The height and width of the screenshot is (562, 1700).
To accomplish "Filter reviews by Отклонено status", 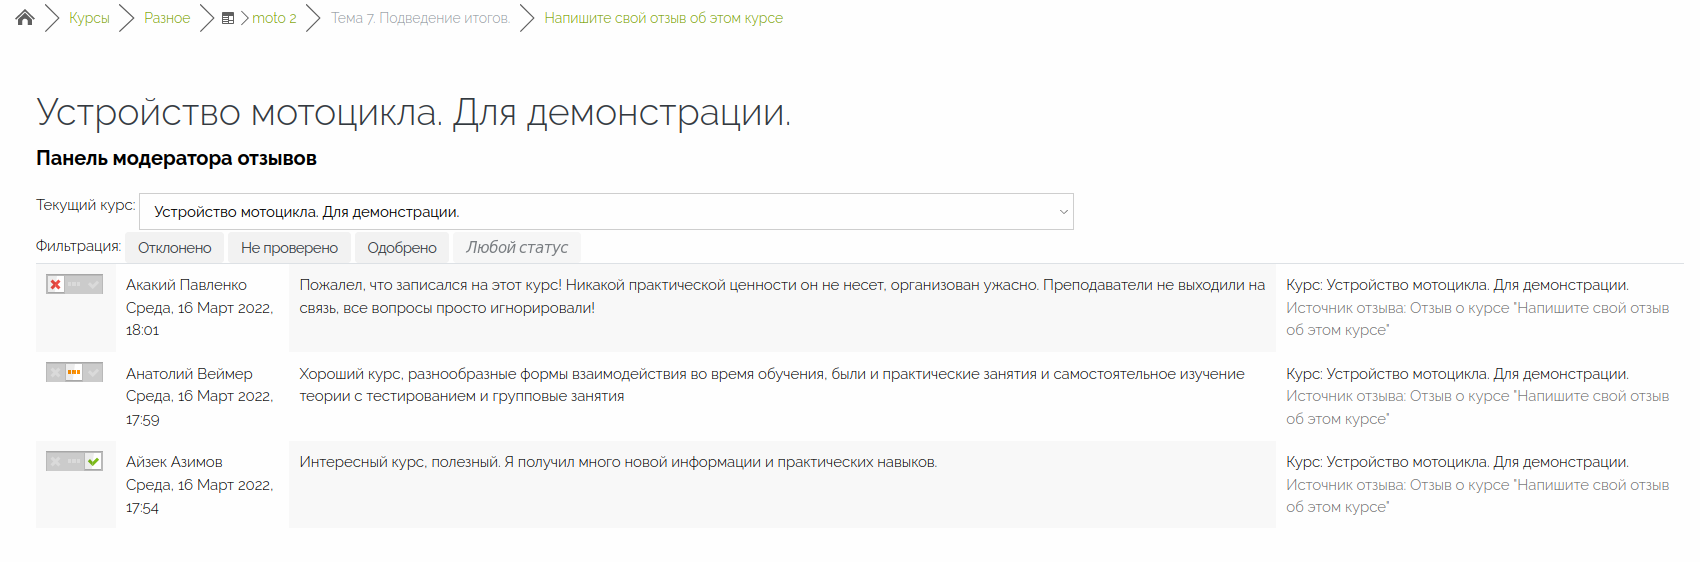I will (175, 248).
